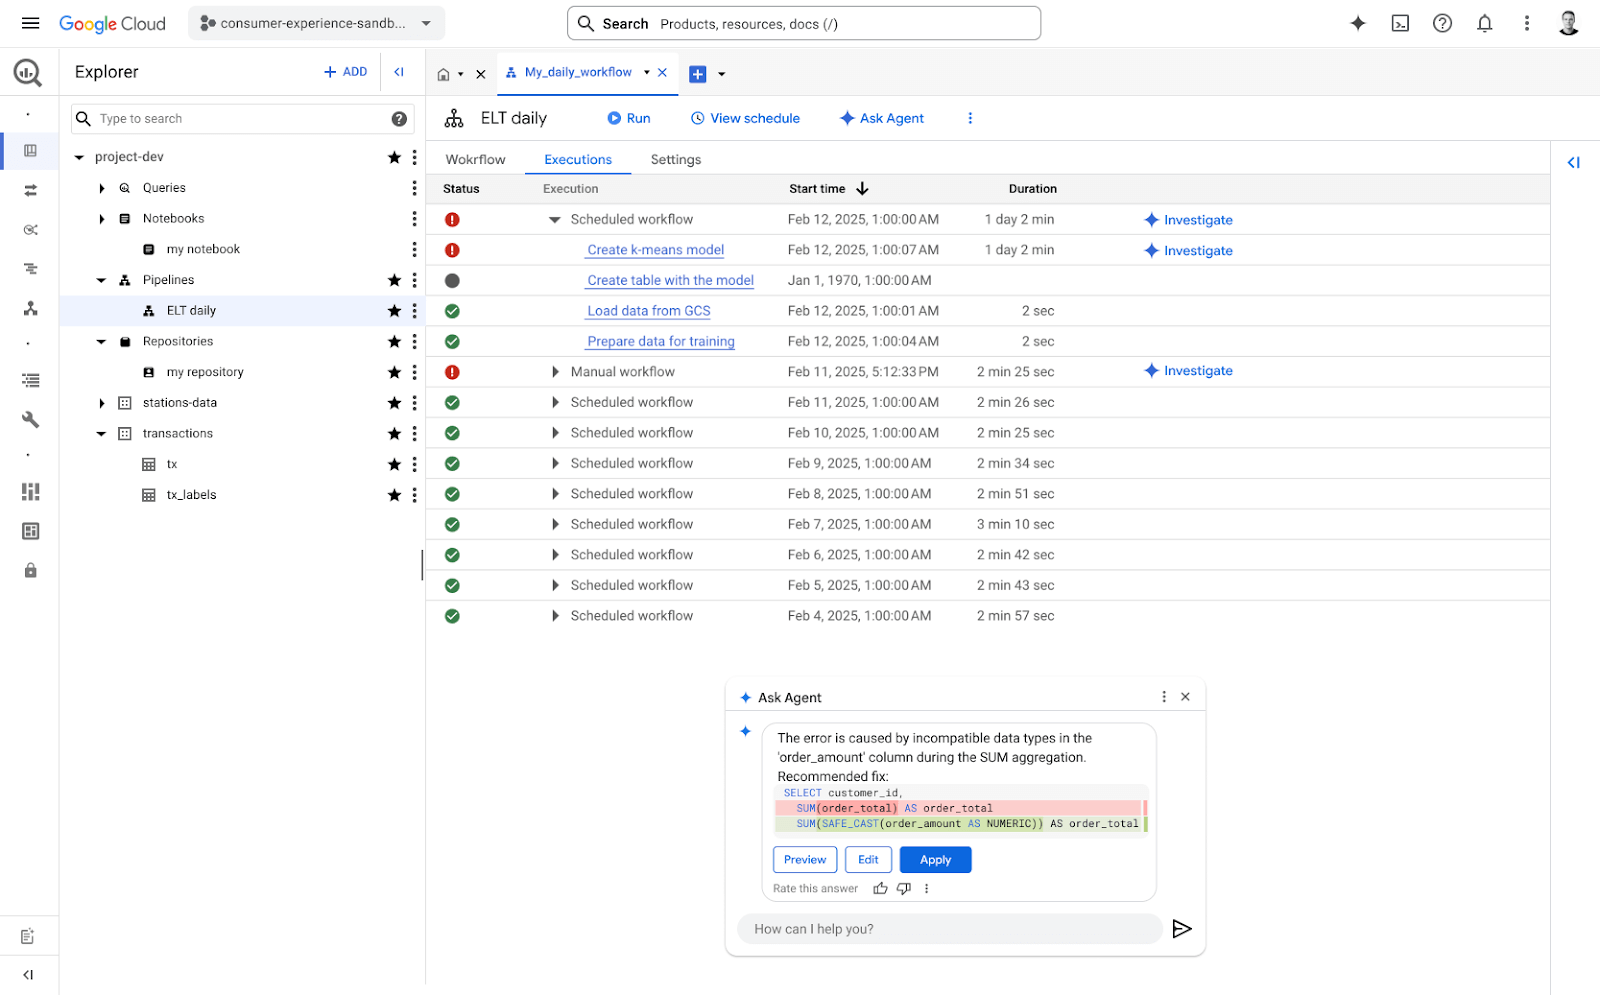Screen dimensions: 1600x995
Task: Toggle star for project-dev
Action: click(394, 157)
